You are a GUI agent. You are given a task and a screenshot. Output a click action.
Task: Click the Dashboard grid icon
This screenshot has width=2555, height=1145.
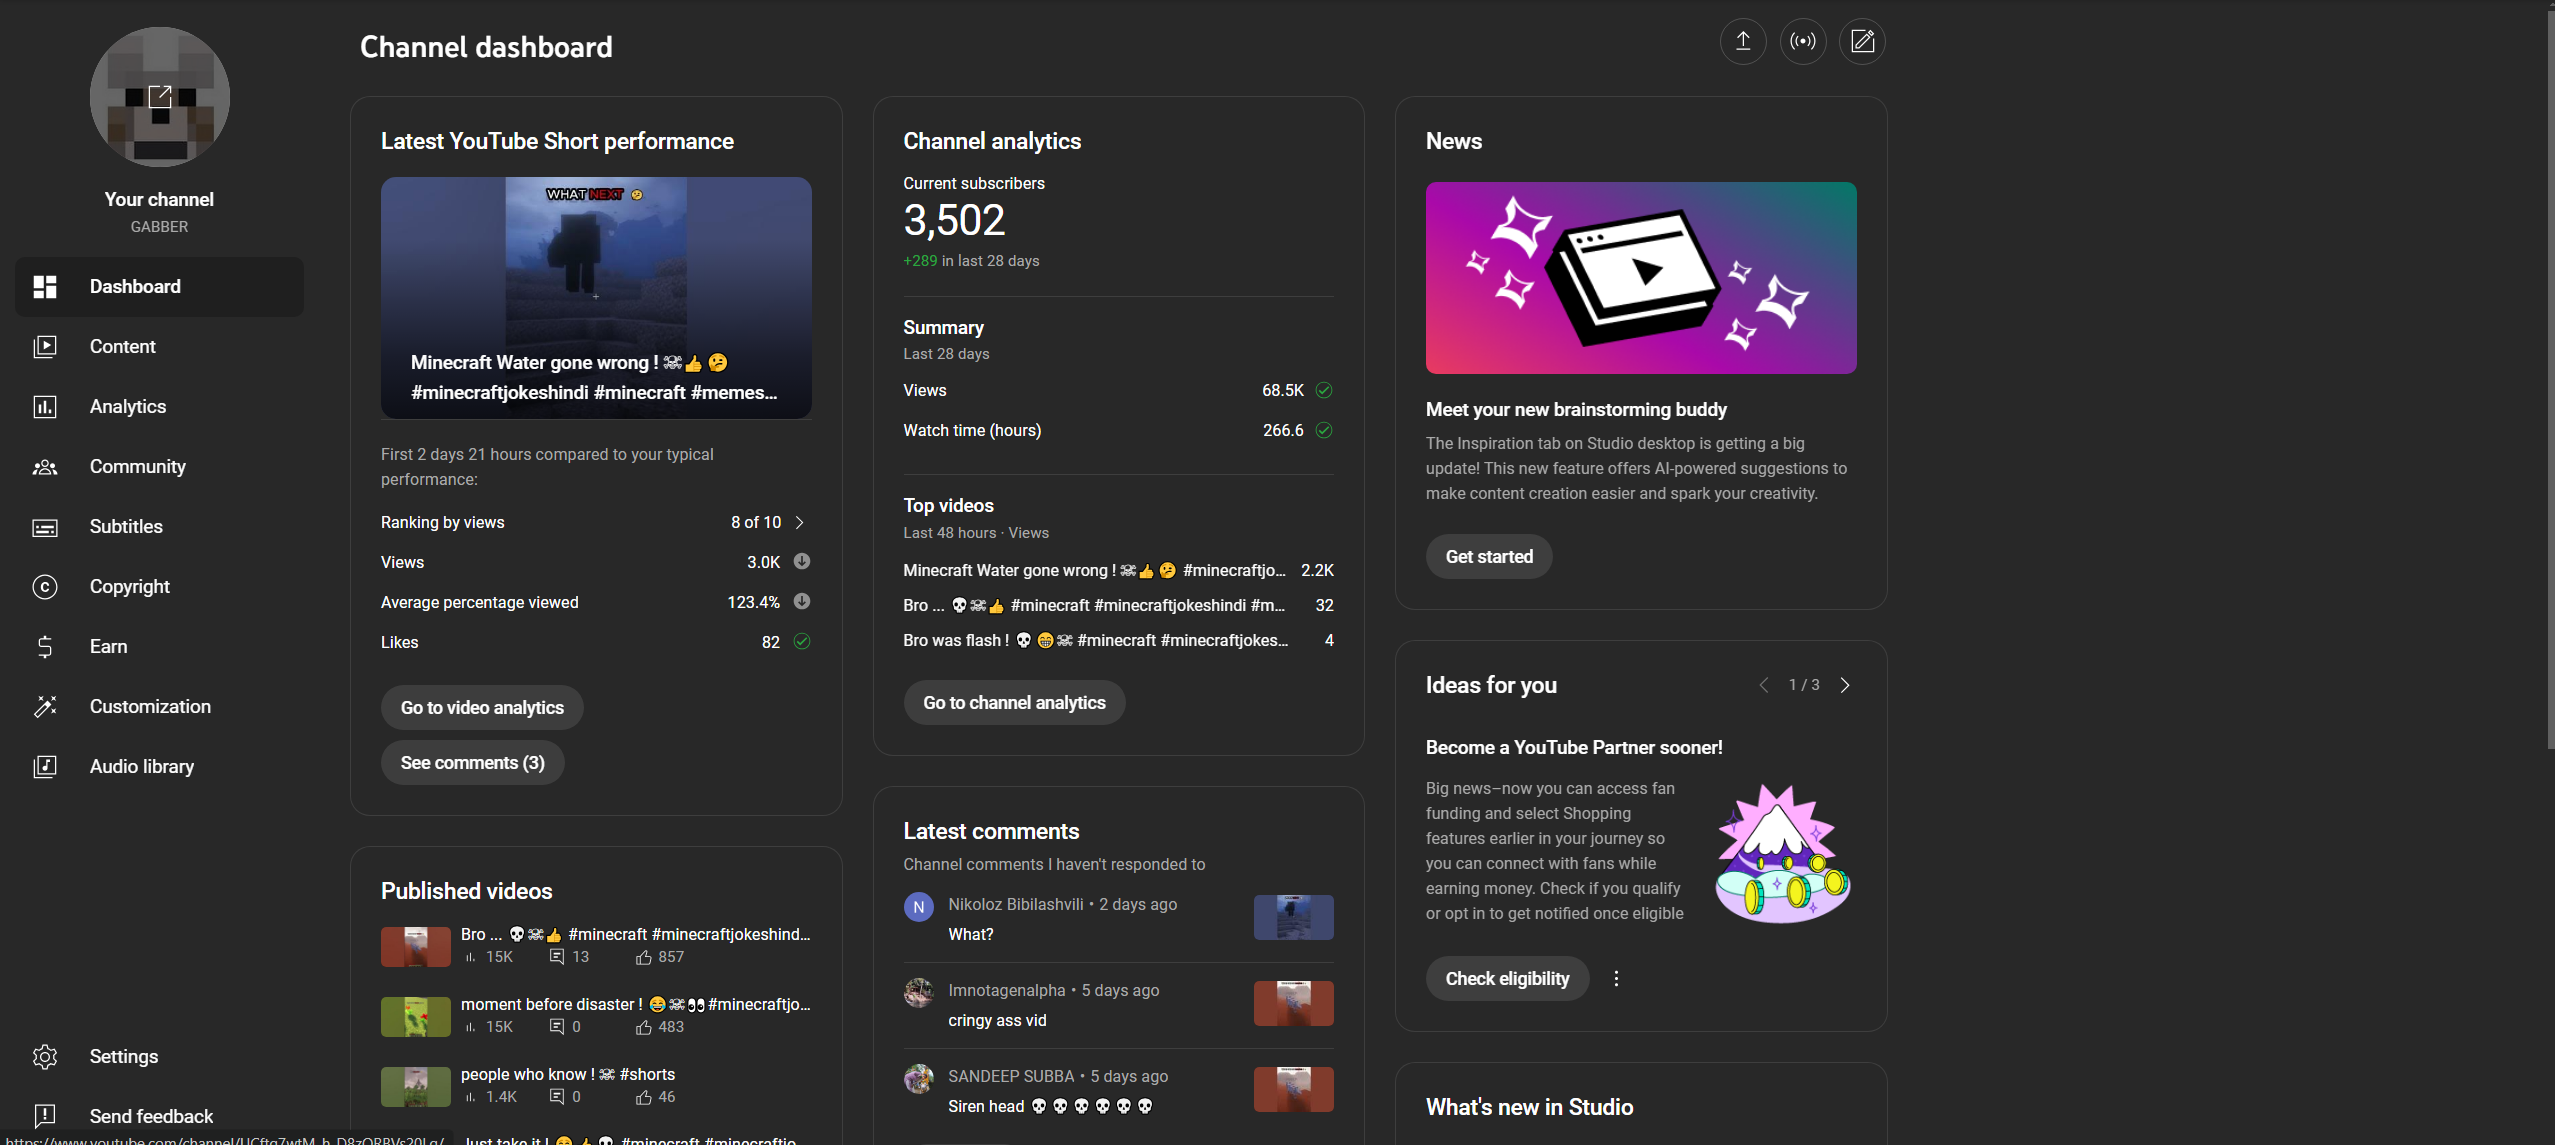click(x=45, y=287)
